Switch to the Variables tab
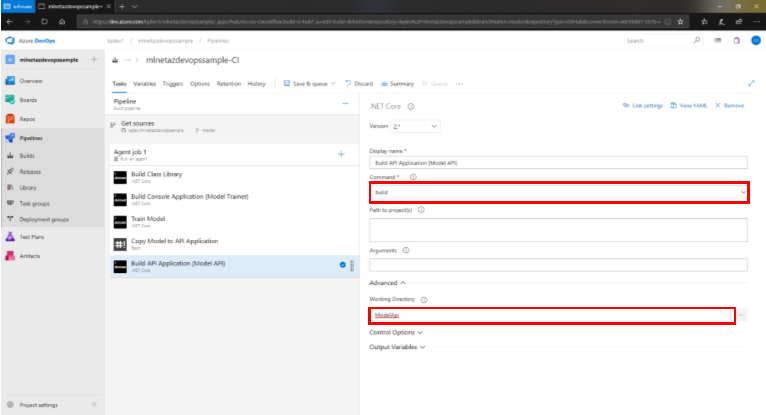766x415 pixels. pyautogui.click(x=144, y=84)
